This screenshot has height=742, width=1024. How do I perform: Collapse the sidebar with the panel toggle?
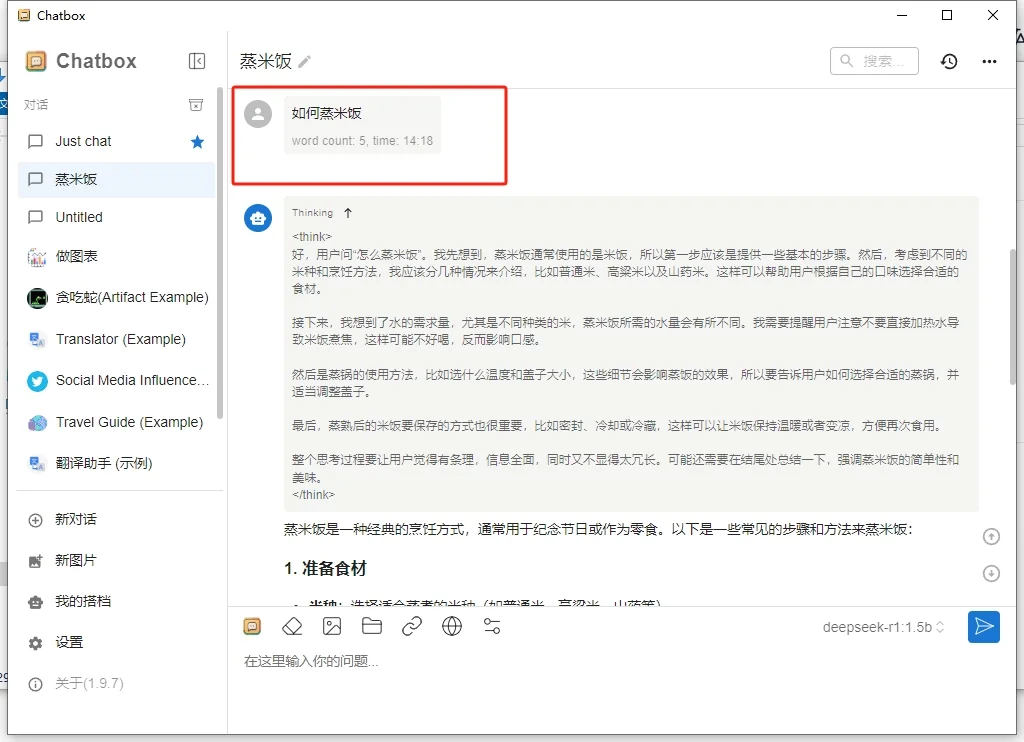coord(196,61)
